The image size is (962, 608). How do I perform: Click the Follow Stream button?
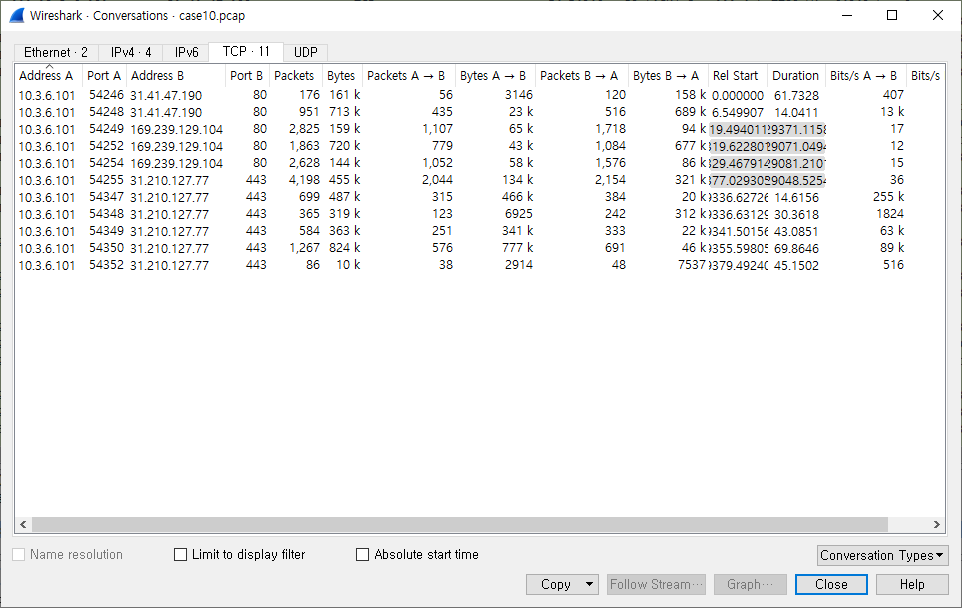(x=656, y=585)
